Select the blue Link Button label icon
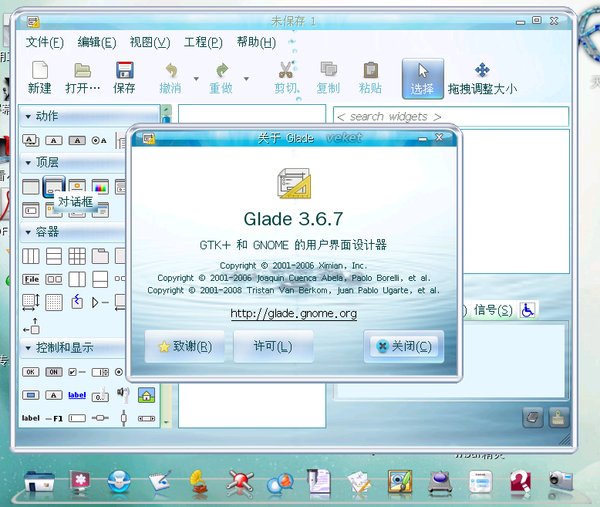The height and width of the screenshot is (507, 600). coord(77,395)
